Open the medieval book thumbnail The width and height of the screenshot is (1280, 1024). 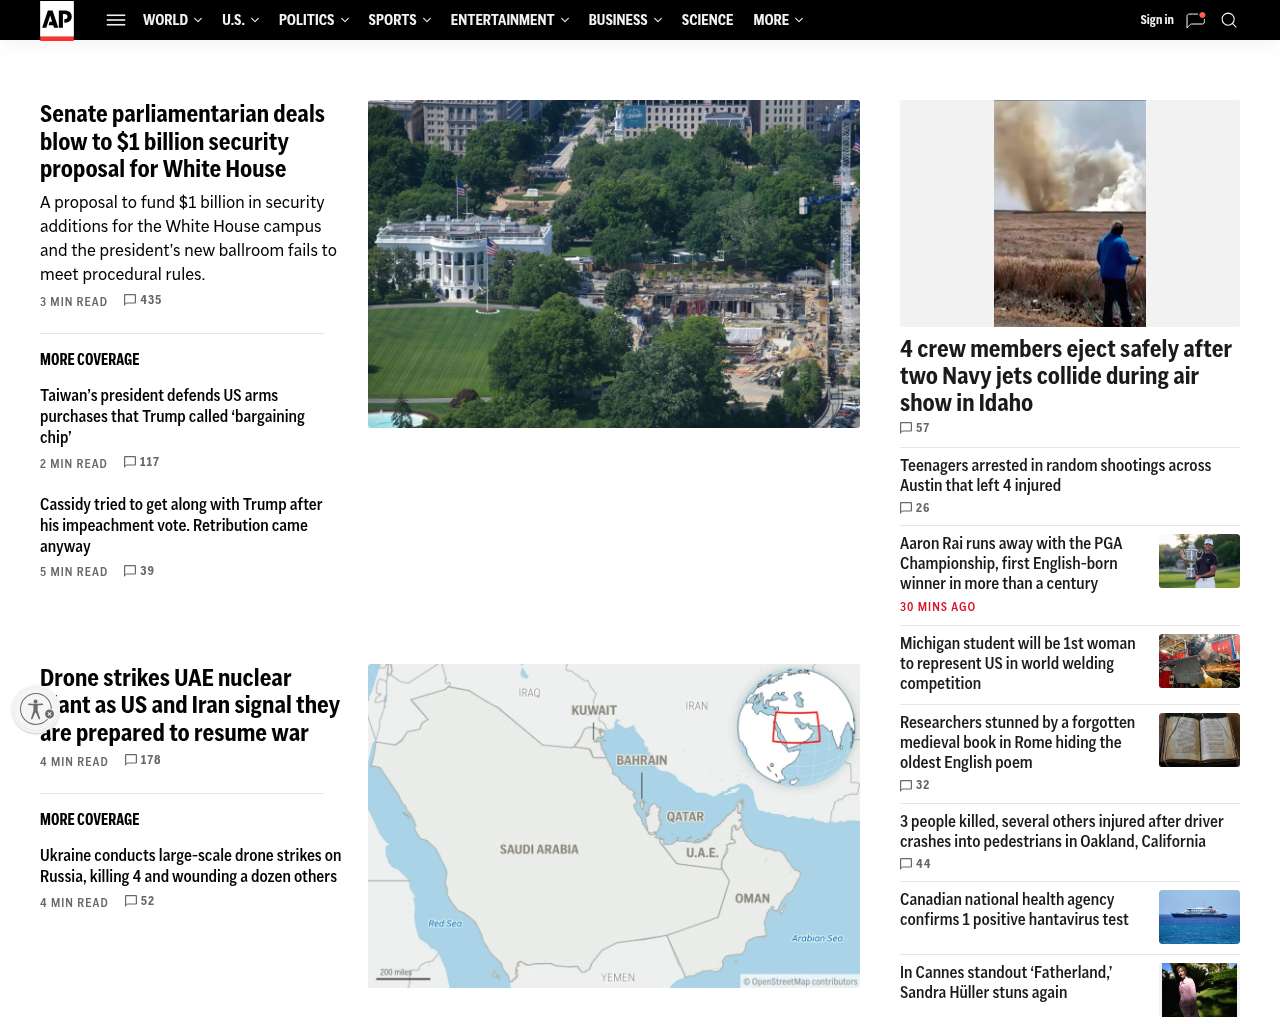[1199, 740]
